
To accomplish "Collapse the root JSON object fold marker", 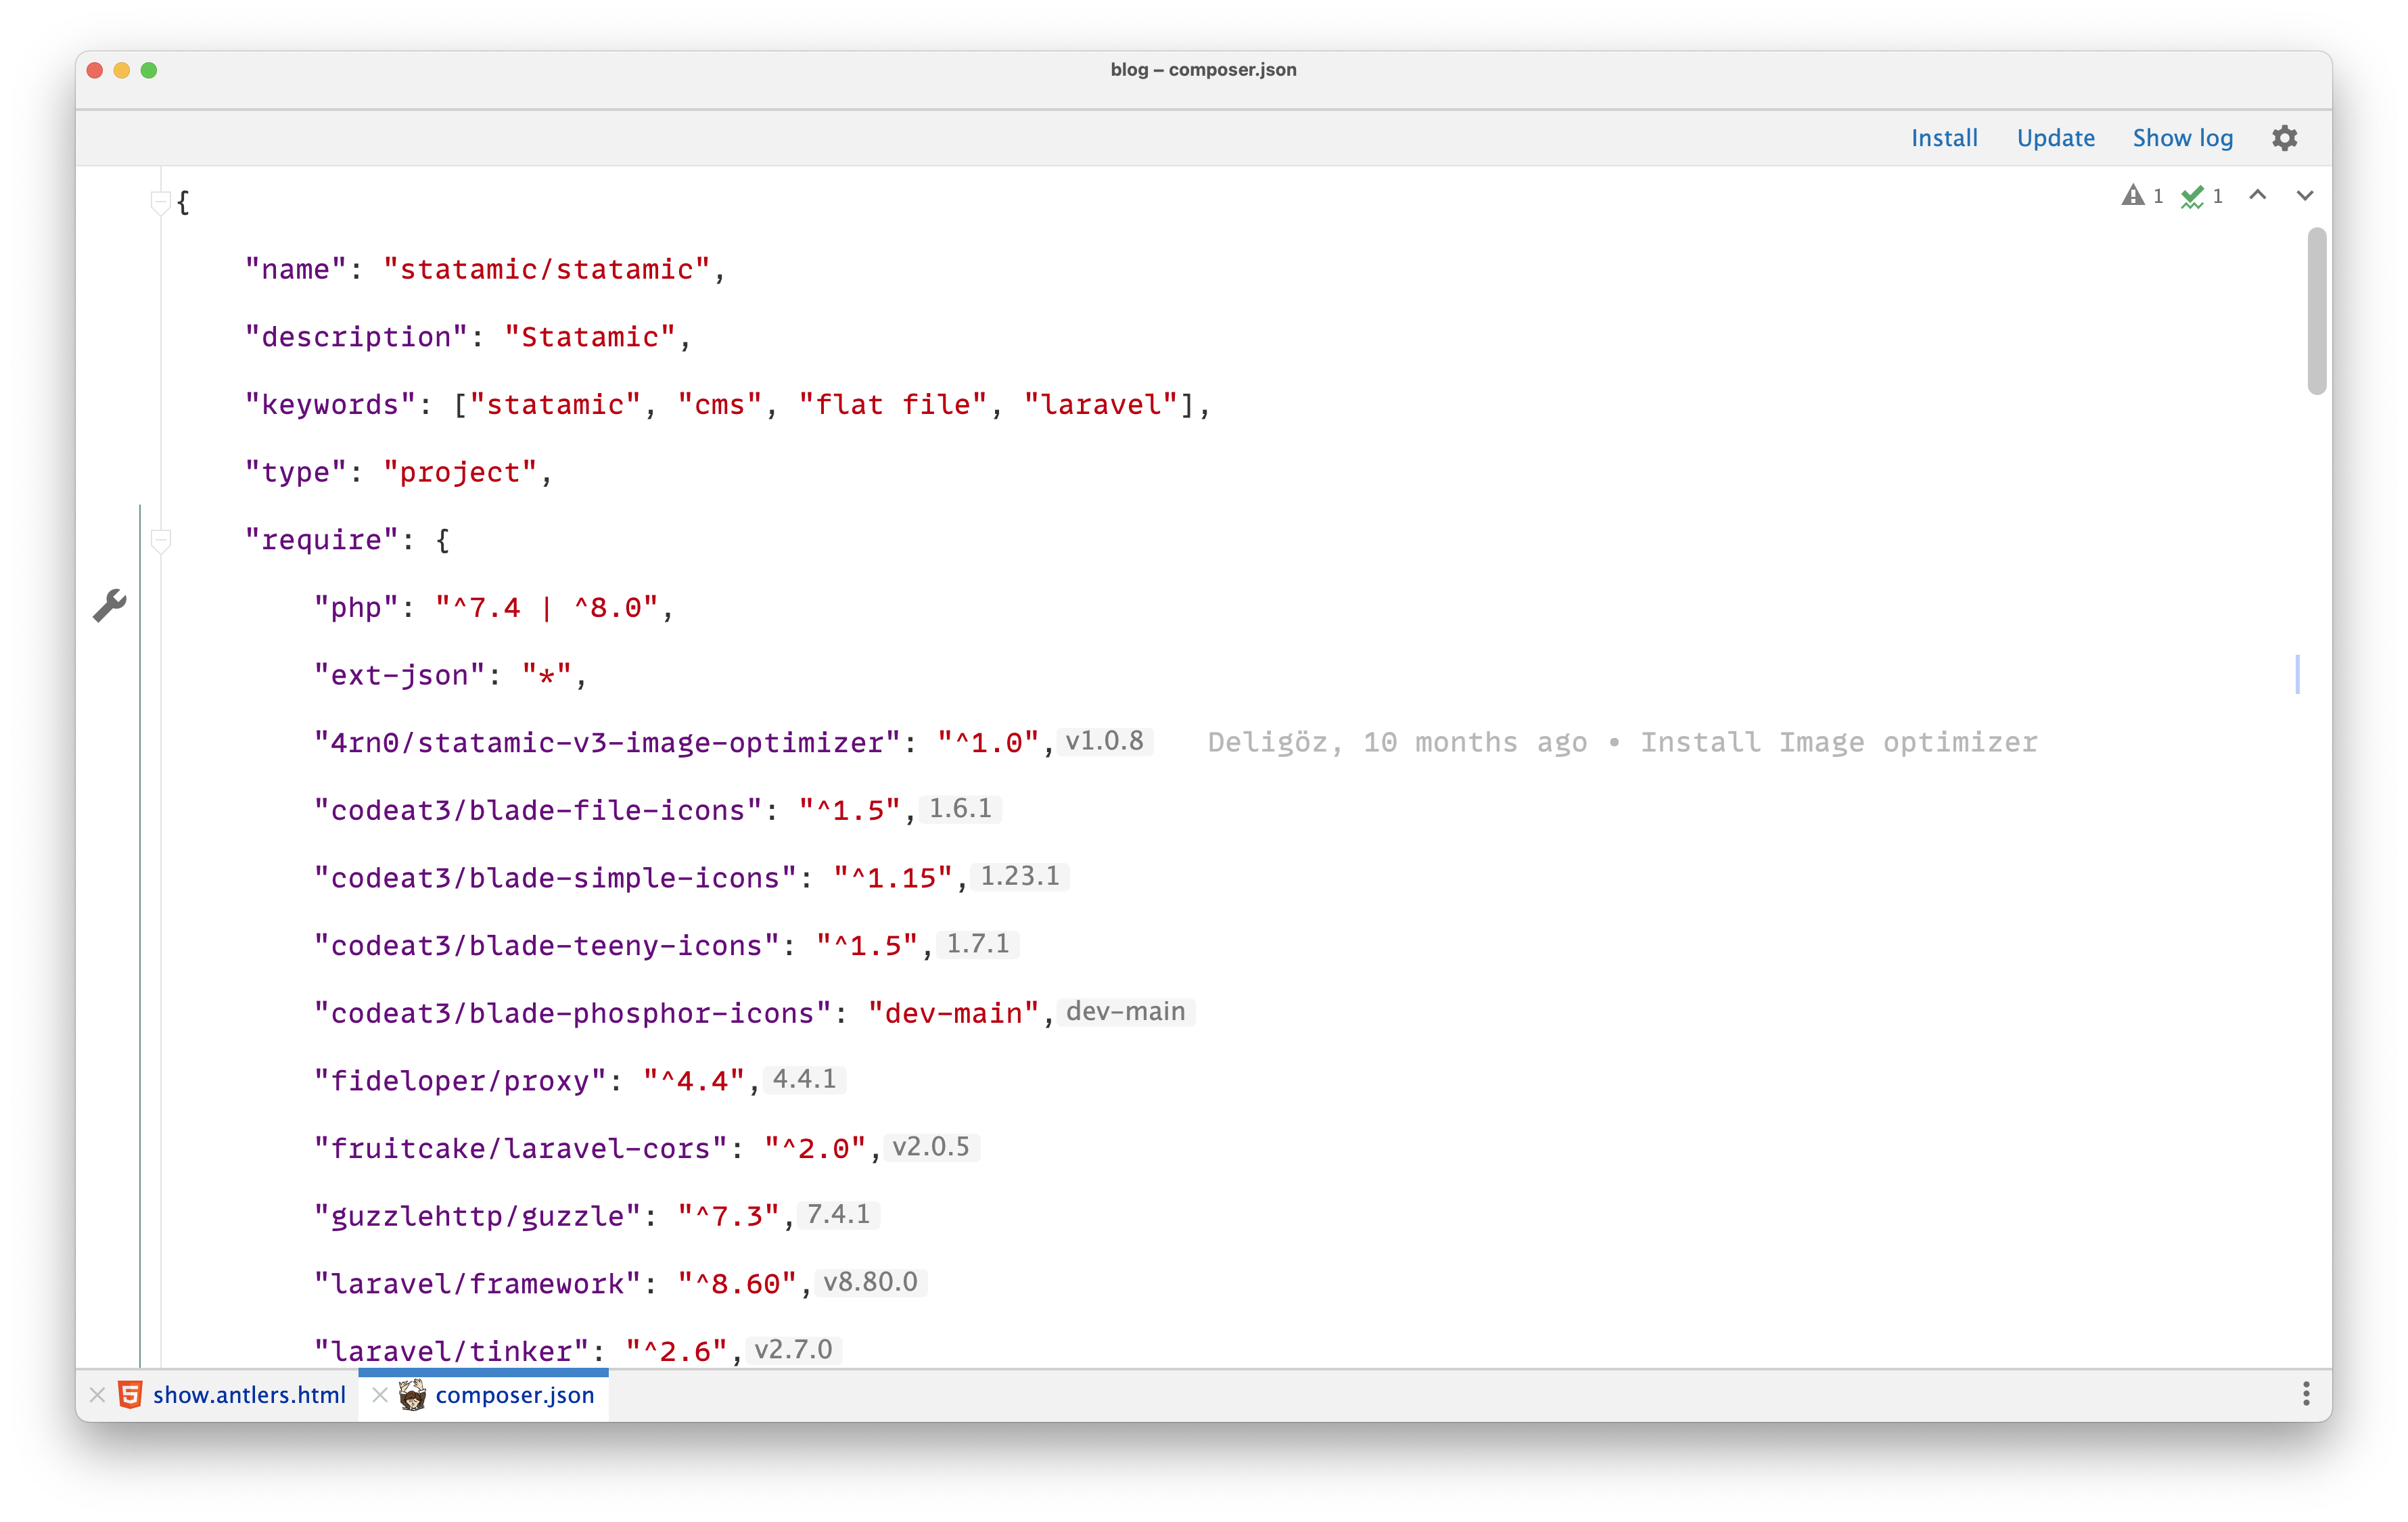I will tap(160, 203).
